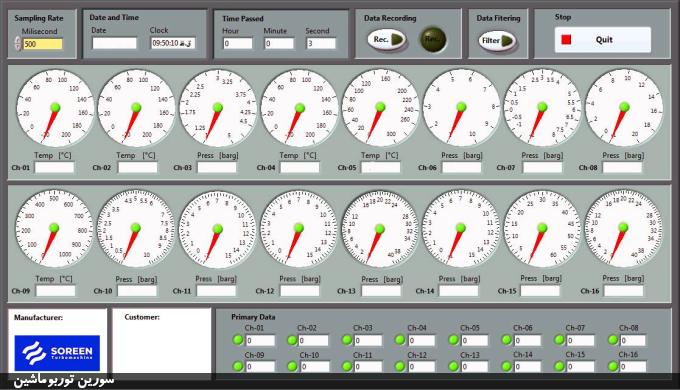The height and width of the screenshot is (390, 680).
Task: Click the Quit stop button
Action: point(602,40)
